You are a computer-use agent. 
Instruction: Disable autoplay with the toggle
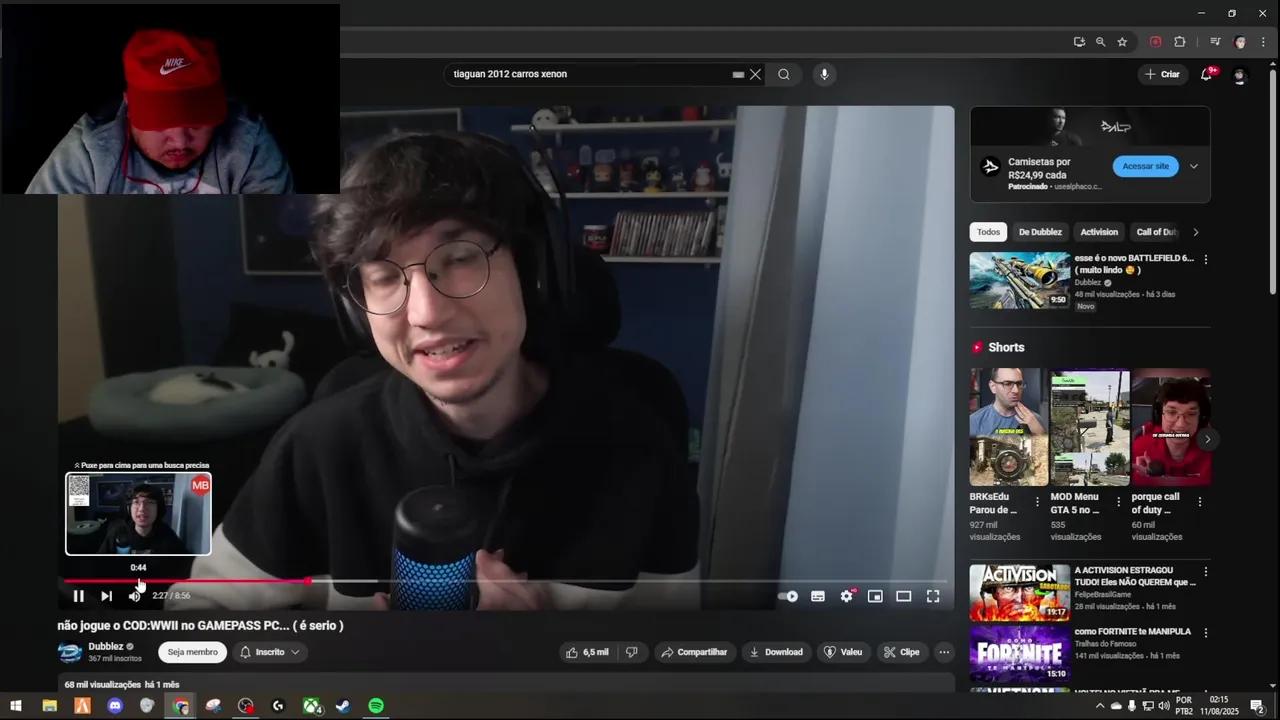789,595
